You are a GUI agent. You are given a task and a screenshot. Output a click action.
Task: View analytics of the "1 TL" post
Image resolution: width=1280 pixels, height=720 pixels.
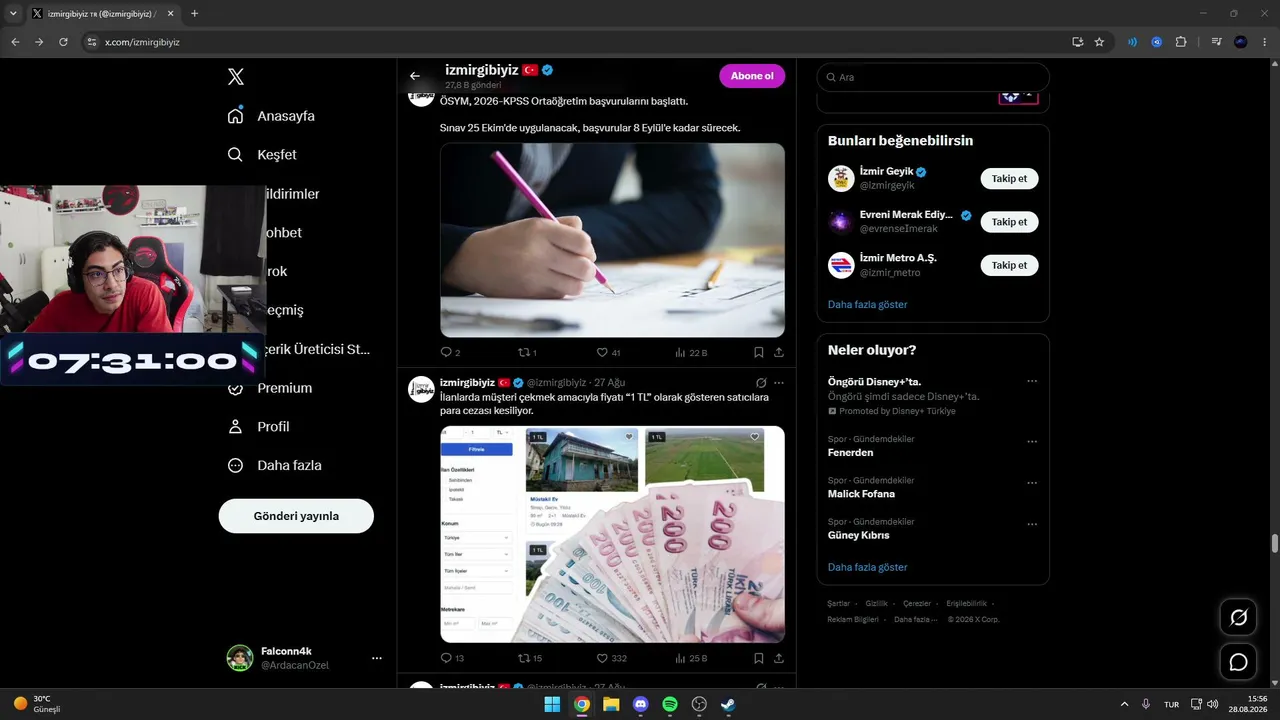(681, 659)
